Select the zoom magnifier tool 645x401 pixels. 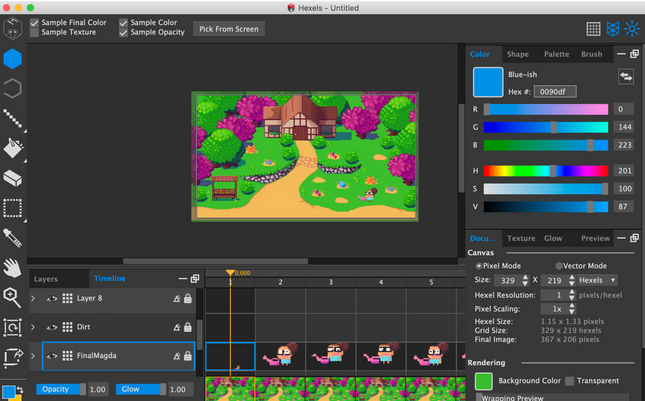click(x=12, y=297)
